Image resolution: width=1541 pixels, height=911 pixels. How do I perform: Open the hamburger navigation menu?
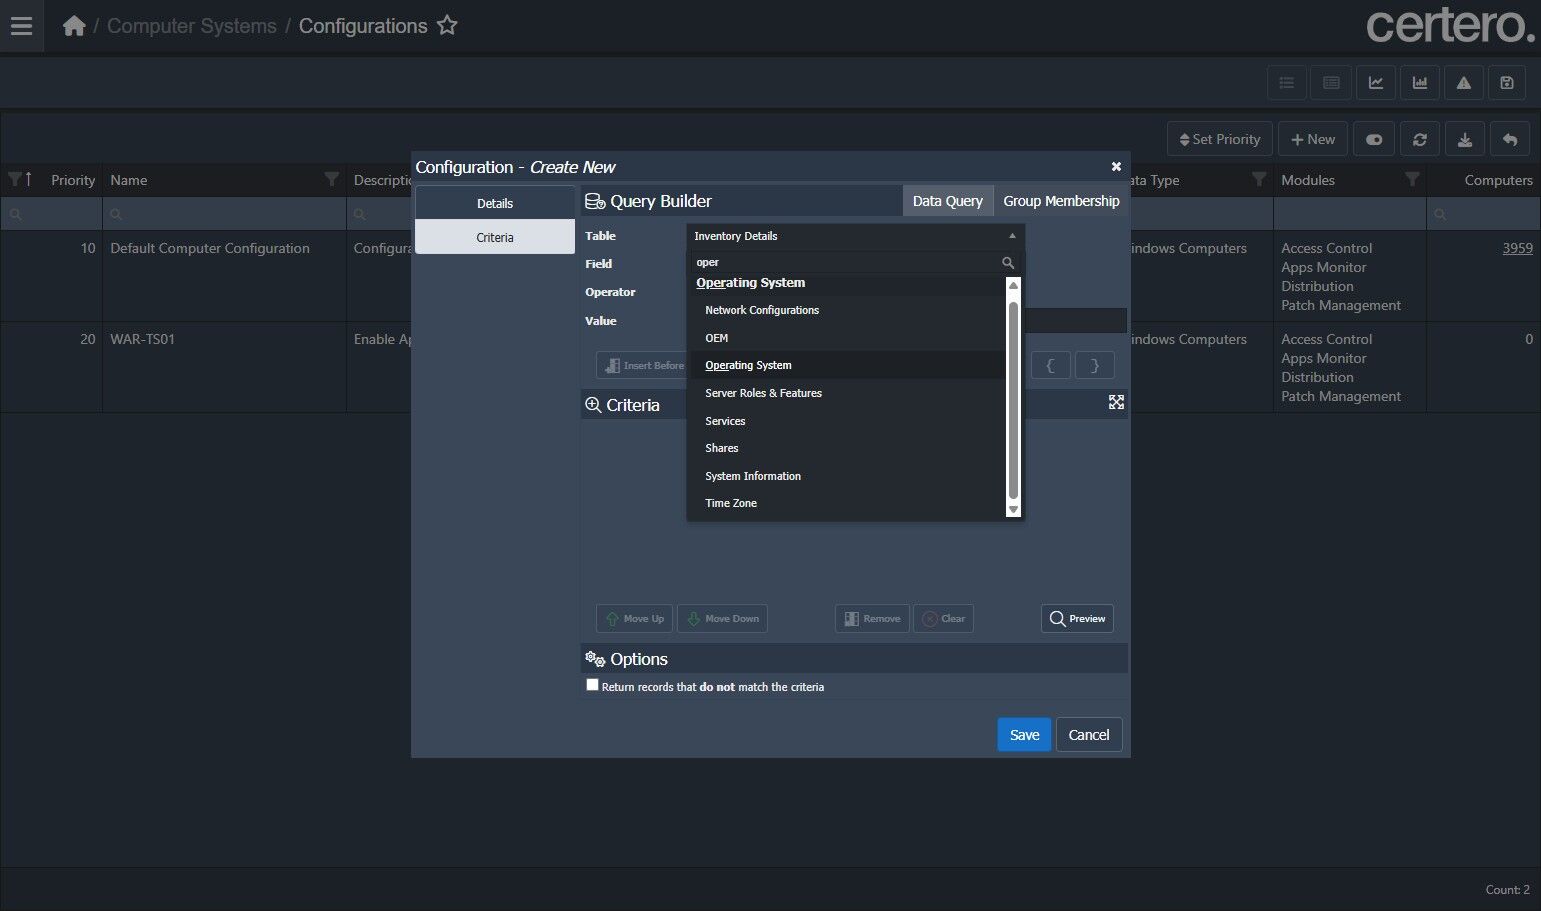pyautogui.click(x=21, y=26)
